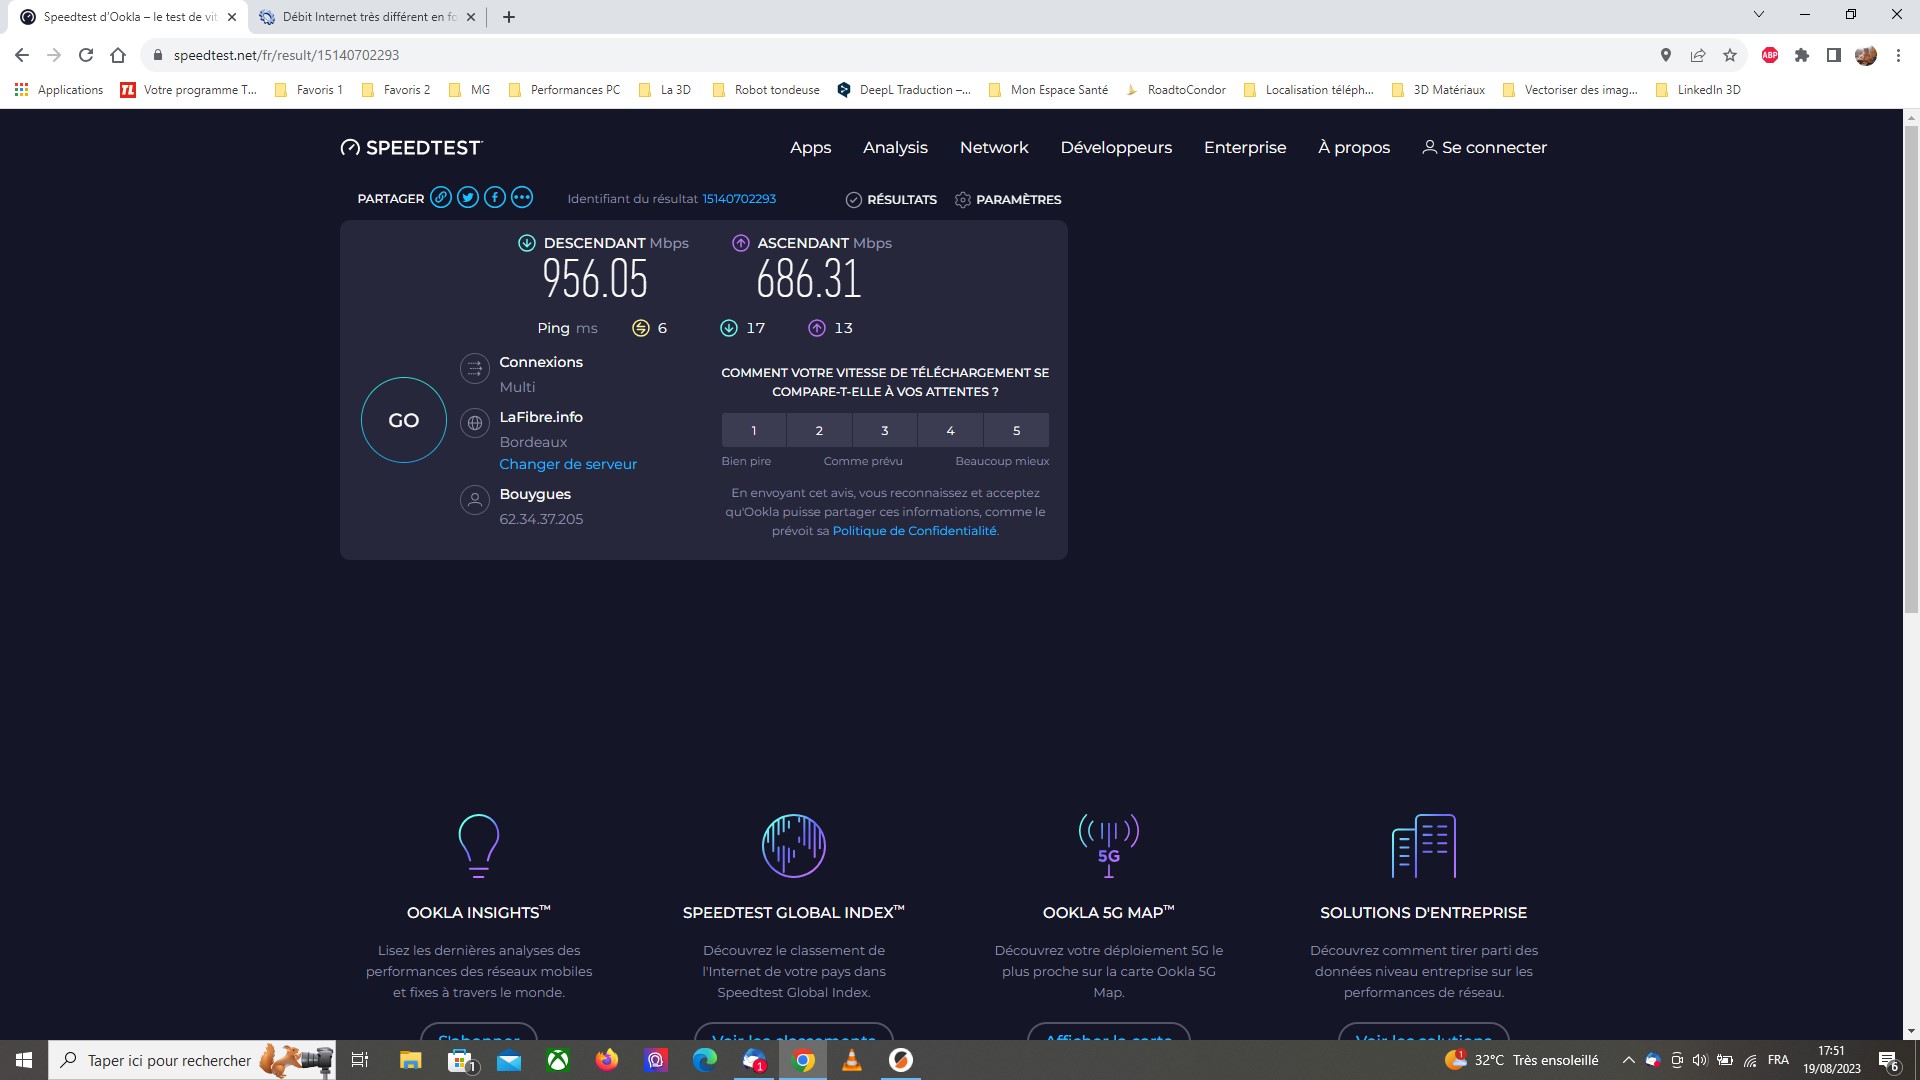Open the Robot tondeuse bookmark folder
The image size is (1920, 1080).
(766, 90)
